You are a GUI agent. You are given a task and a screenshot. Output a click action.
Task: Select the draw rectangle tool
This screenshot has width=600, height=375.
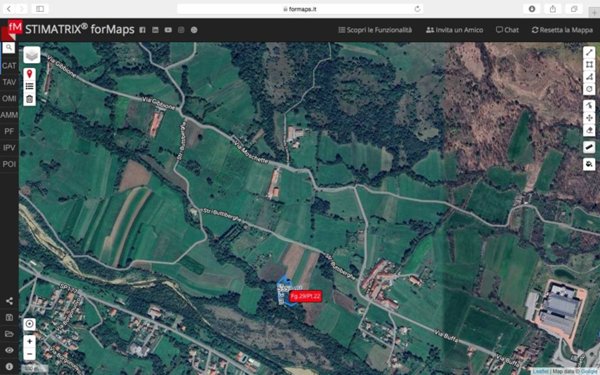589,65
